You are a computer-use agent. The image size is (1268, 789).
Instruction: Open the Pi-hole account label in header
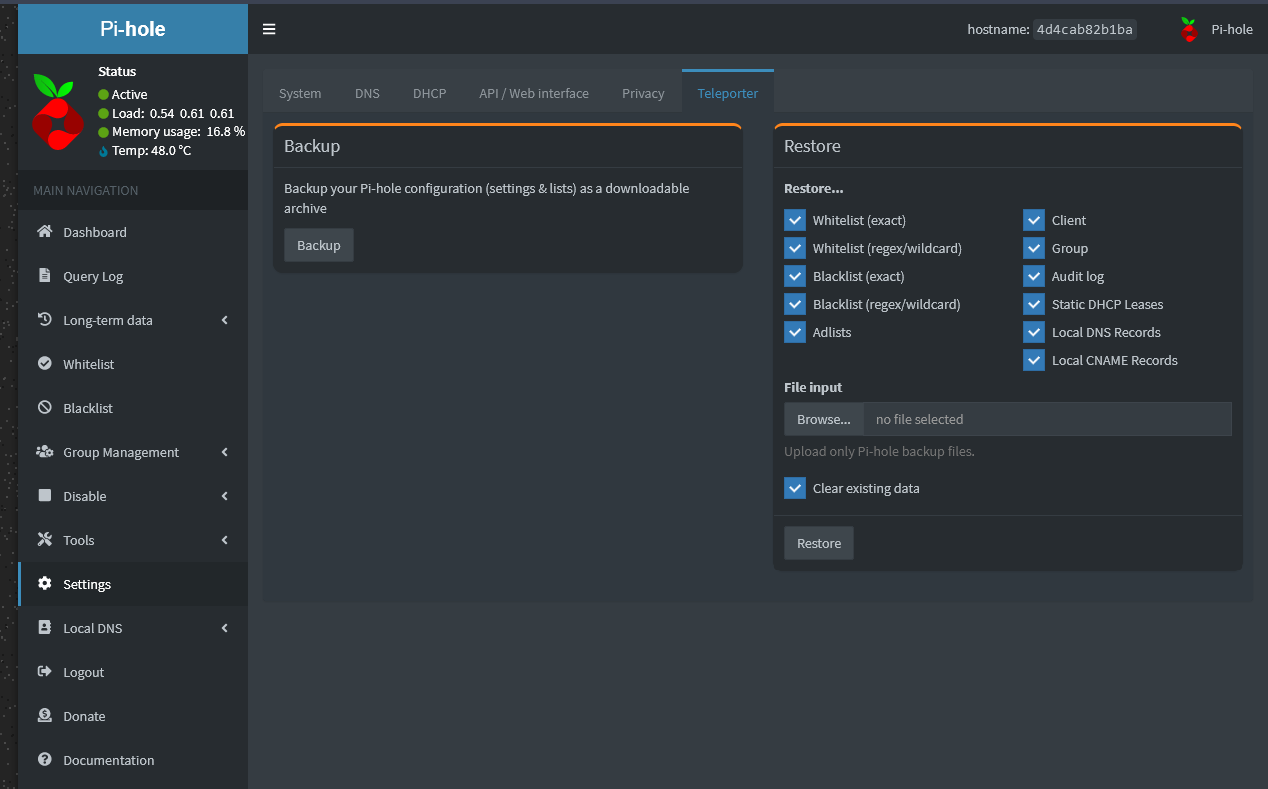[1232, 29]
